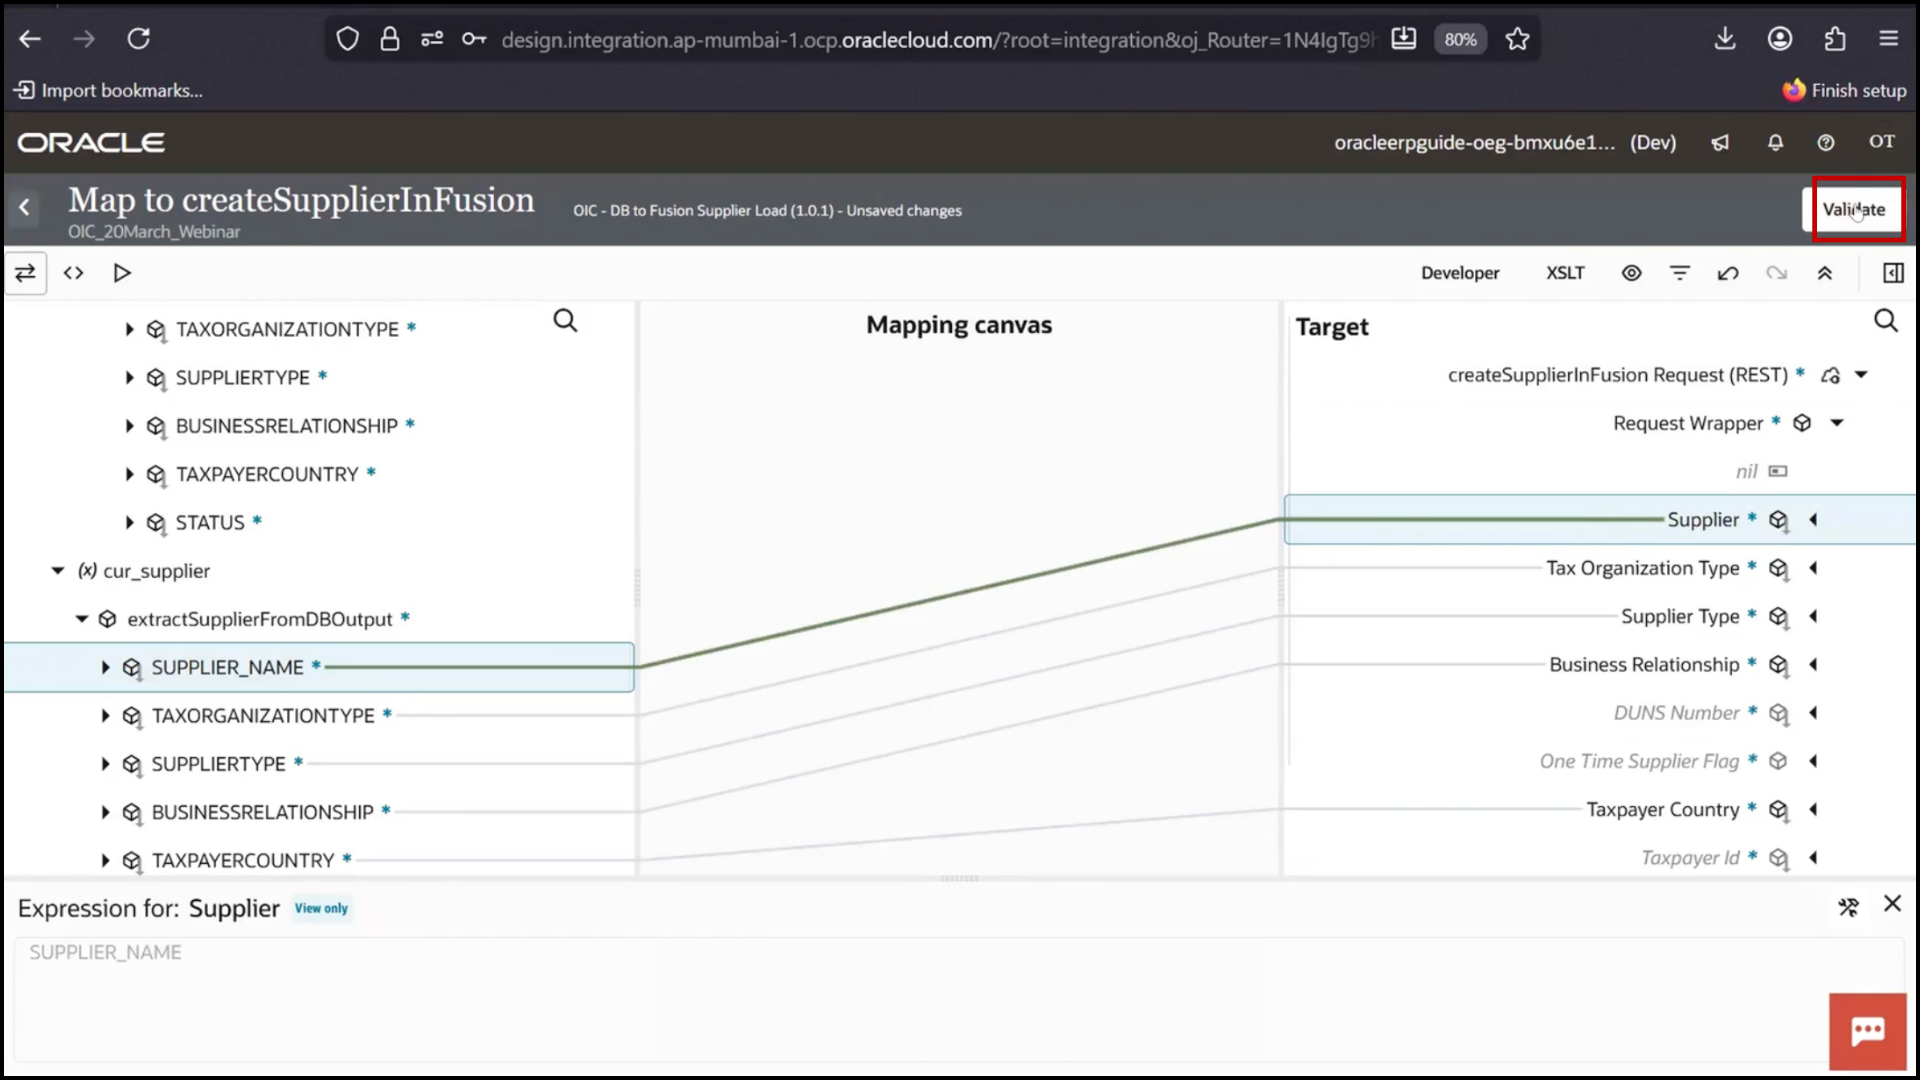This screenshot has width=1920, height=1080.
Task: Search the Target tree
Action: click(1885, 321)
